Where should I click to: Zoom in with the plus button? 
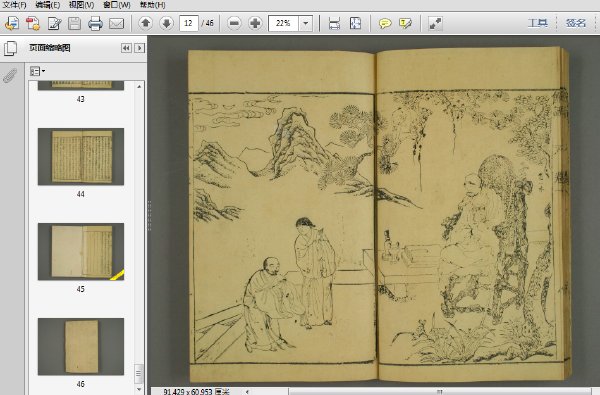pos(255,23)
